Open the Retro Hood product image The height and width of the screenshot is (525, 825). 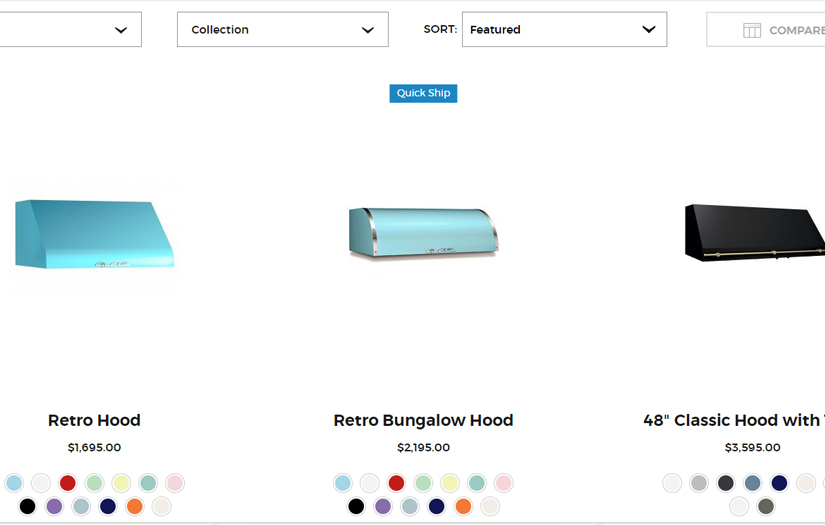click(94, 235)
